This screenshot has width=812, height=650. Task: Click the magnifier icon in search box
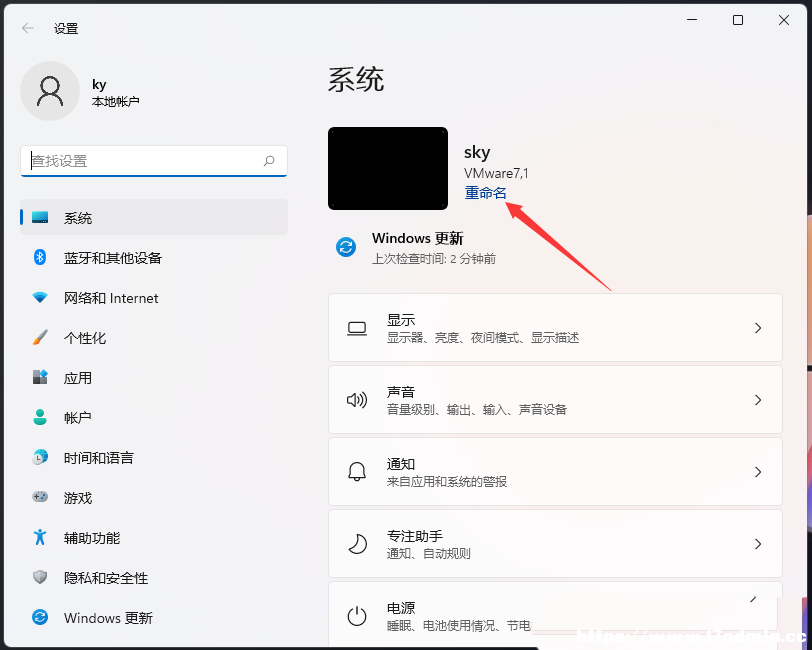269,161
